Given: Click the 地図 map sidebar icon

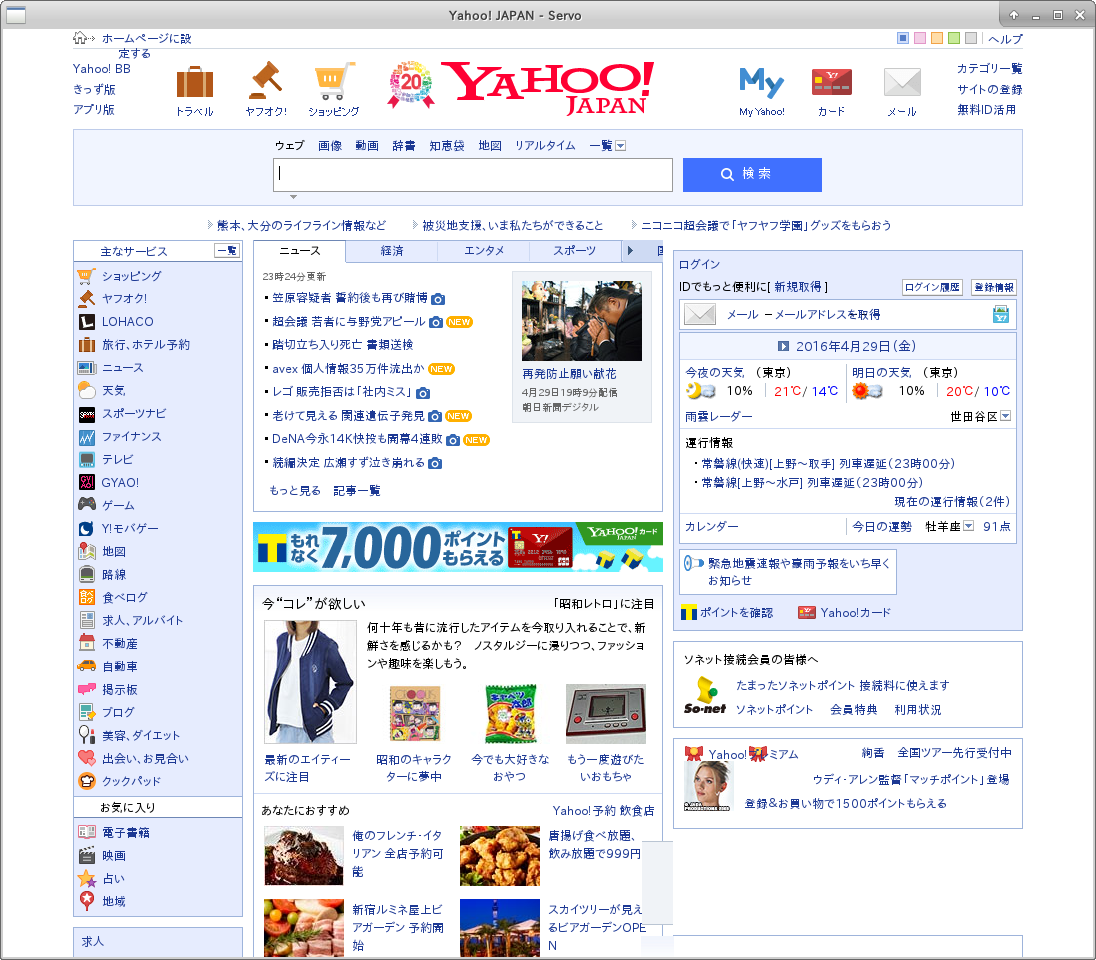Looking at the screenshot, I should [87, 552].
